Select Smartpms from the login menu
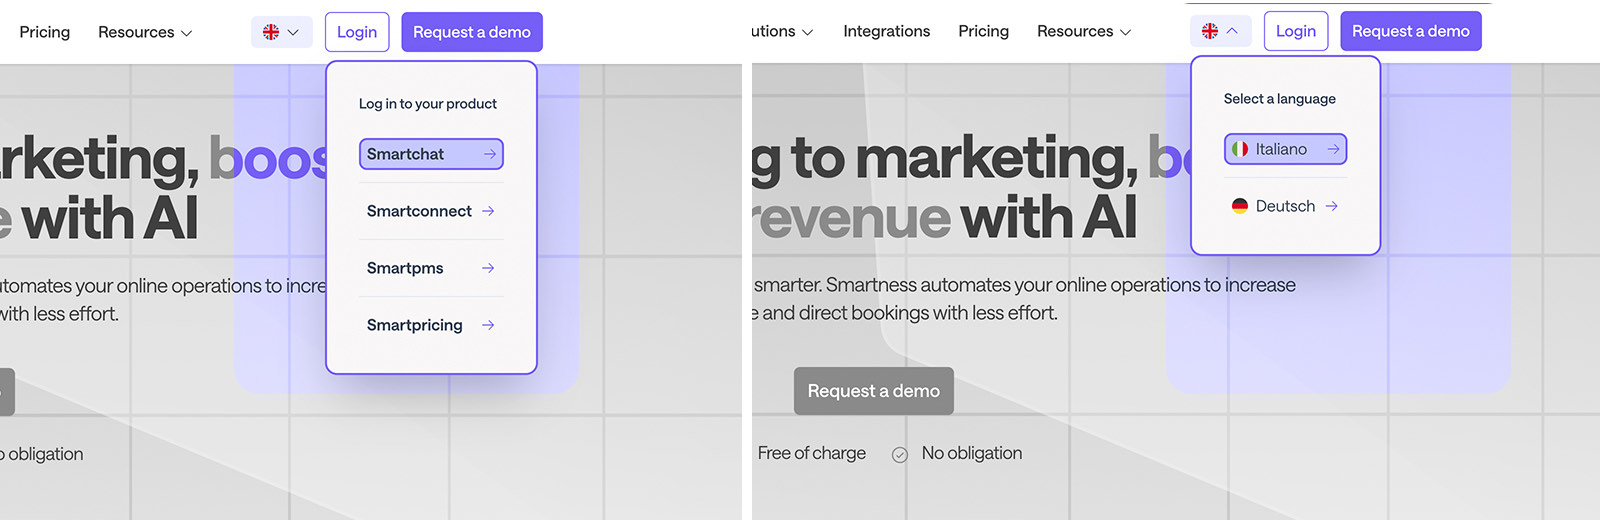The width and height of the screenshot is (1600, 520). 431,268
